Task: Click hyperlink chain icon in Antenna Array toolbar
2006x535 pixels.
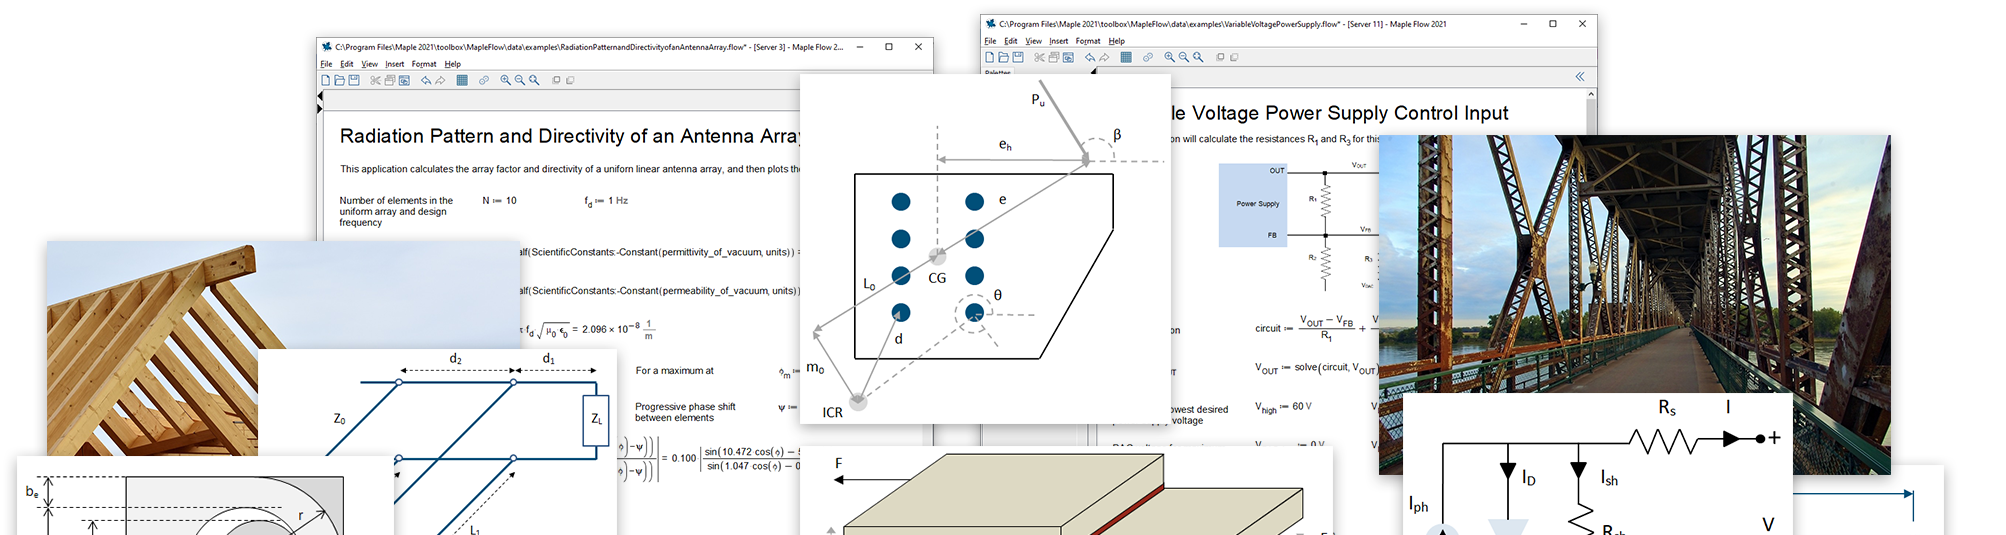Action: pyautogui.click(x=484, y=80)
